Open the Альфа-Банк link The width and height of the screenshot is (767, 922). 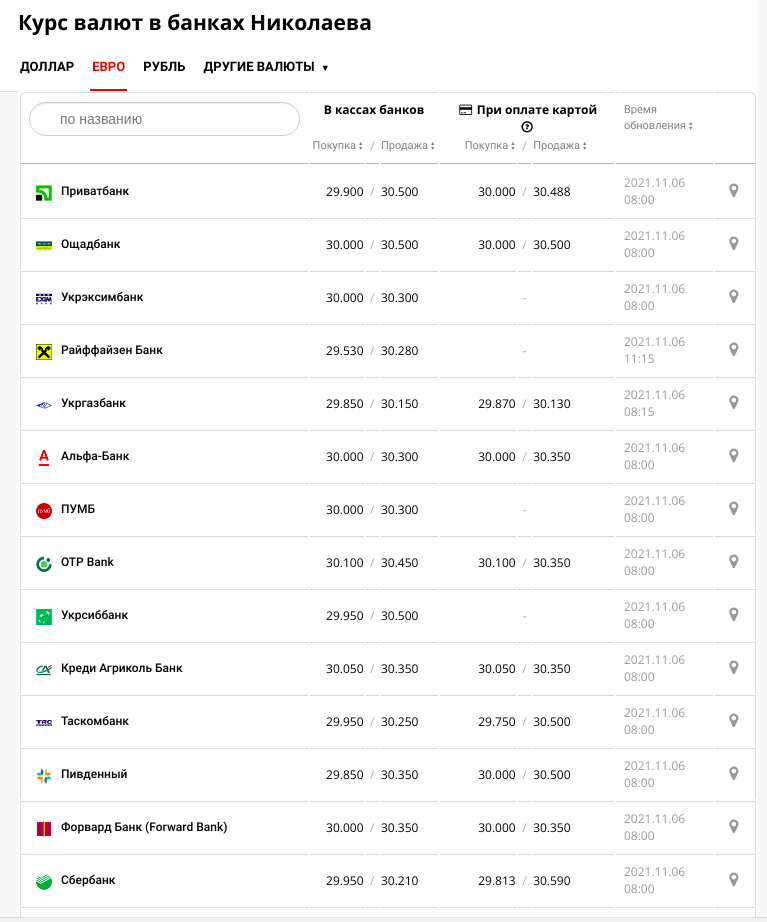(95, 456)
